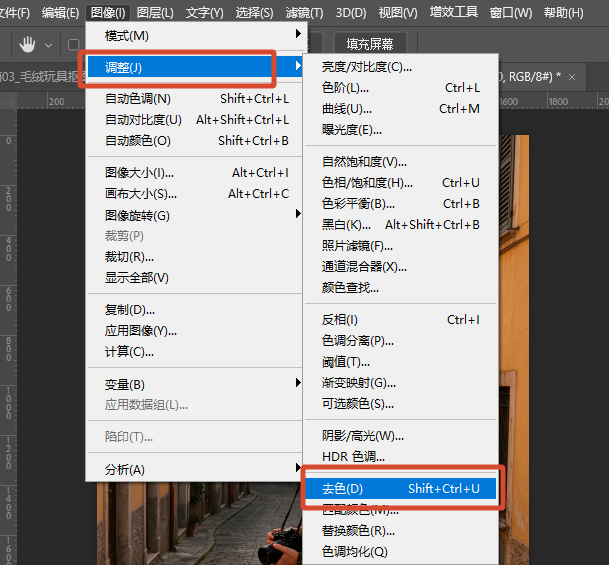Expand the 图像旋转(G) submenu
This screenshot has height=565, width=609.
coord(194,215)
